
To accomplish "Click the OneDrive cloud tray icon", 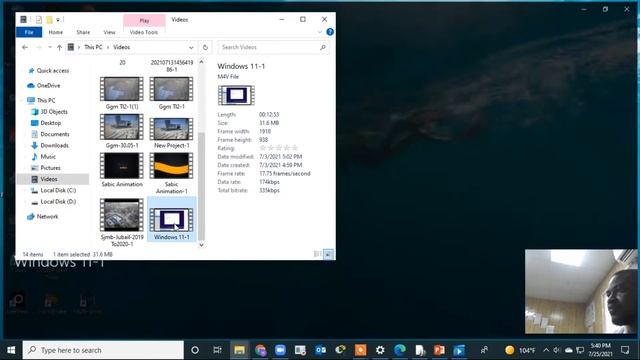I will [x=569, y=350].
